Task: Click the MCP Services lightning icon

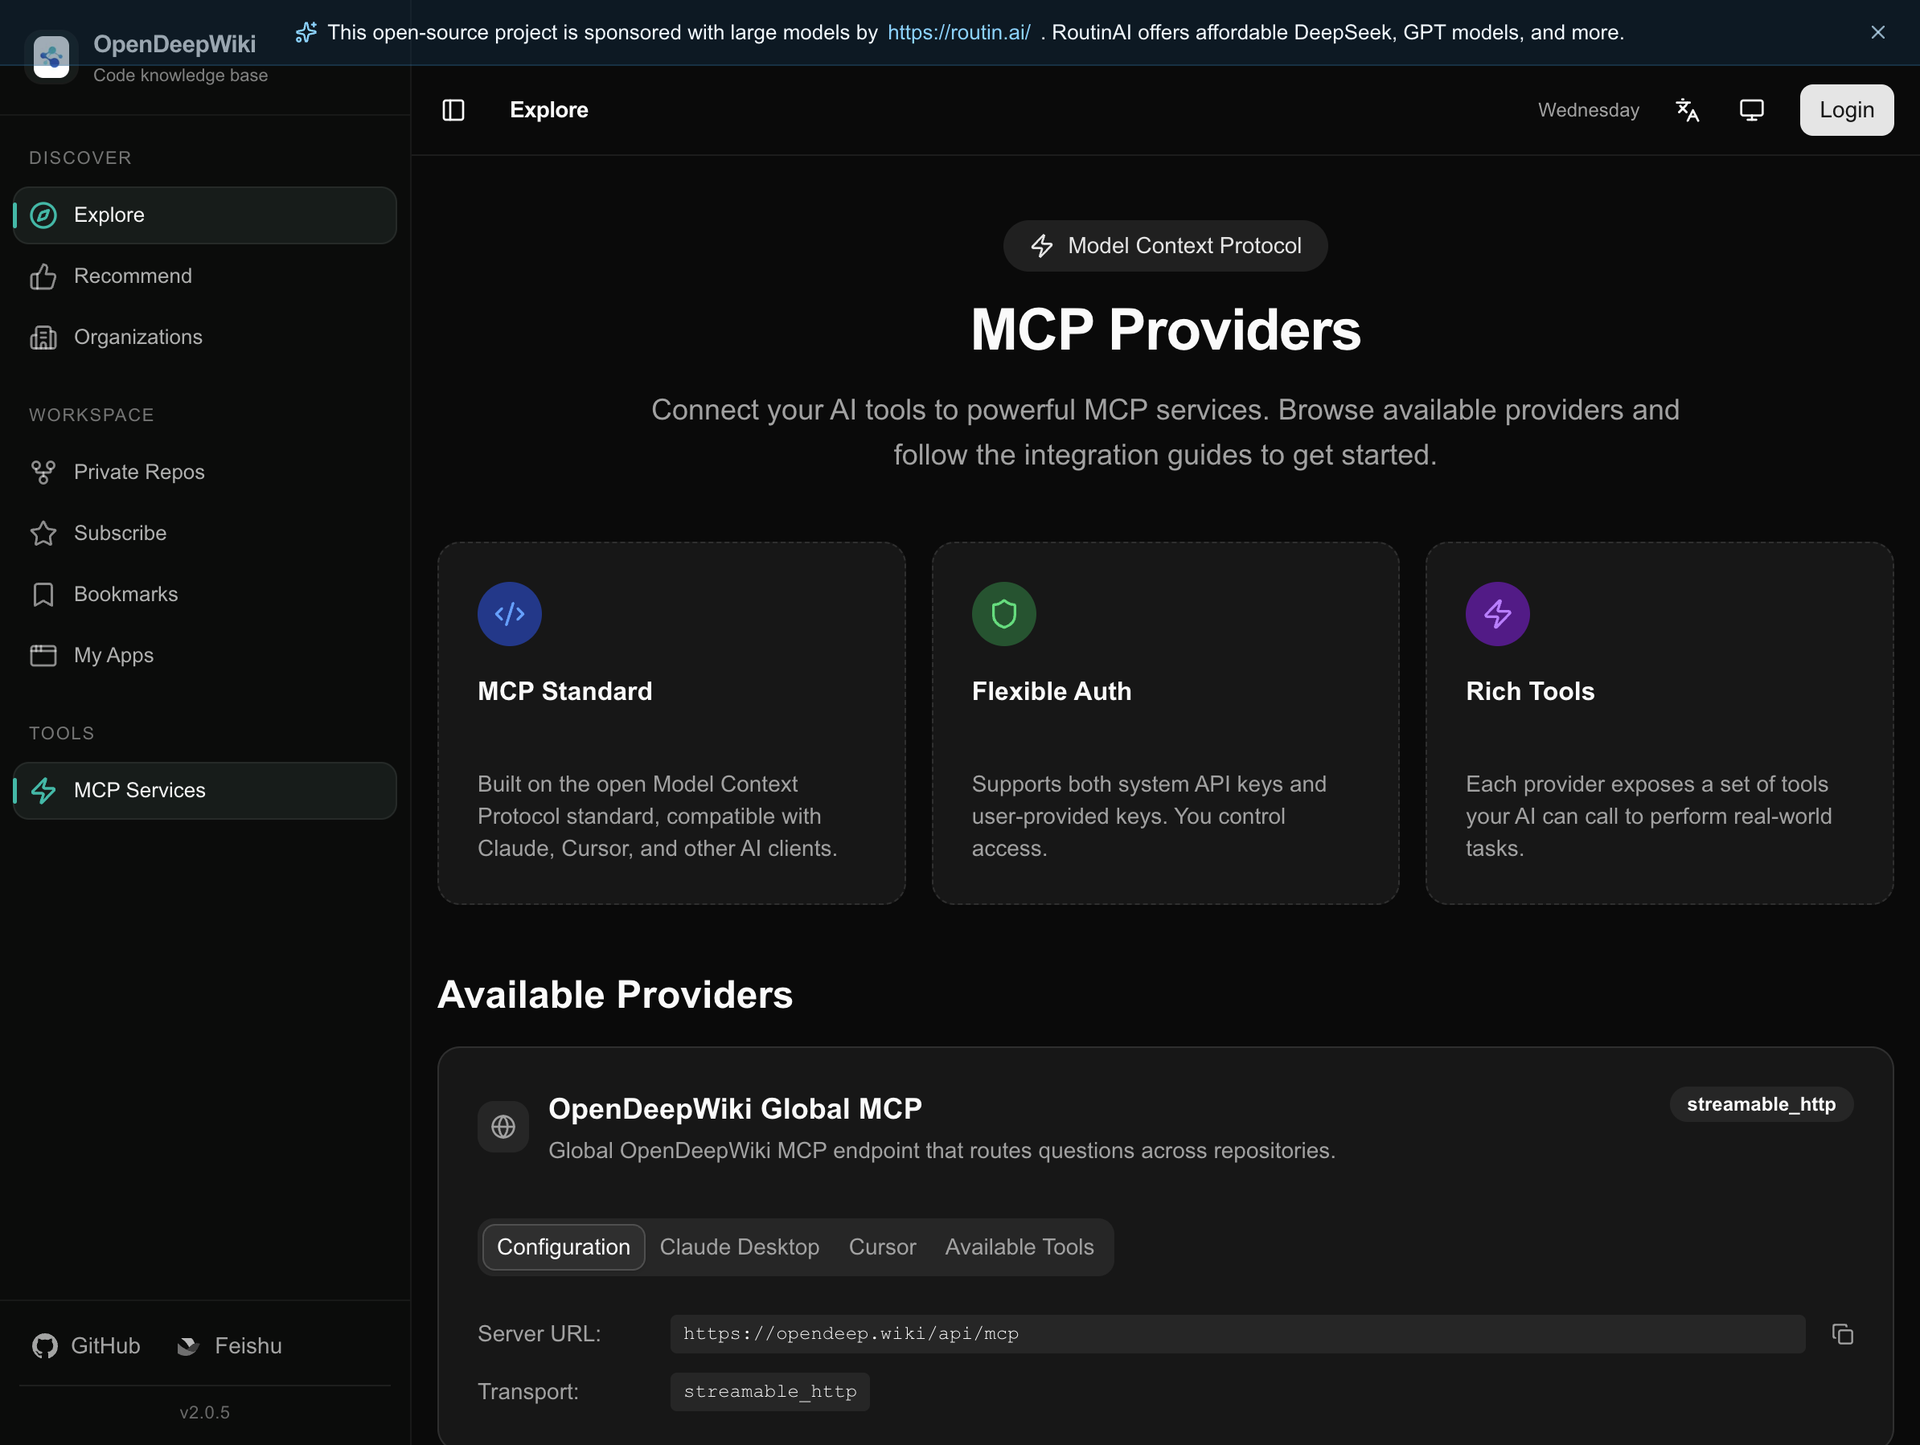Action: point(43,790)
